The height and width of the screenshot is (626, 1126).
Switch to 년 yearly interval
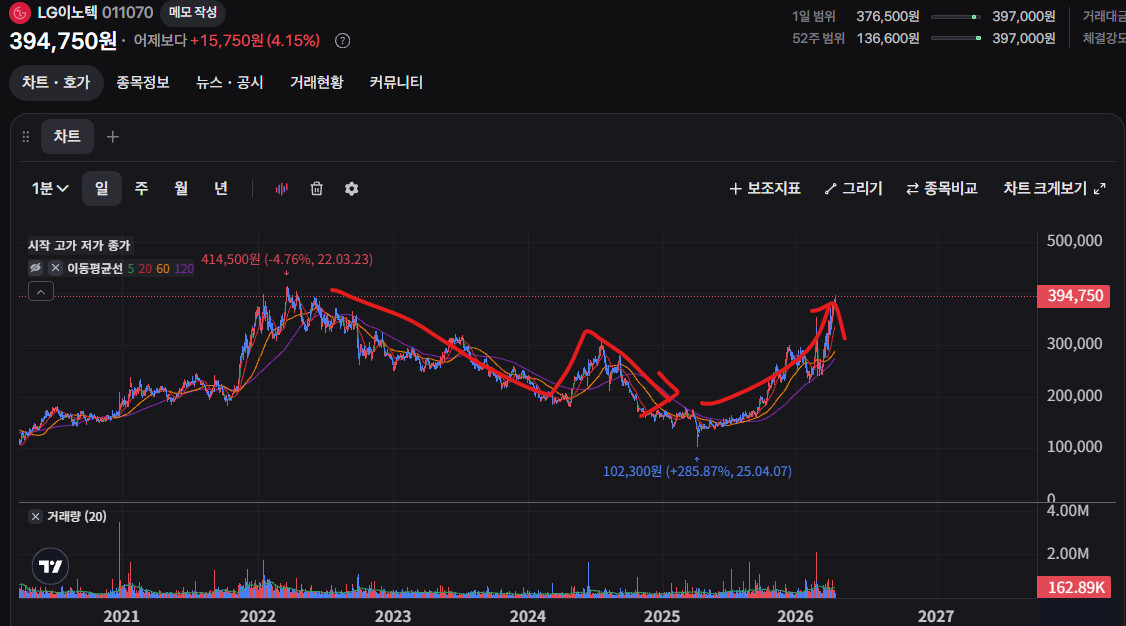(x=220, y=188)
